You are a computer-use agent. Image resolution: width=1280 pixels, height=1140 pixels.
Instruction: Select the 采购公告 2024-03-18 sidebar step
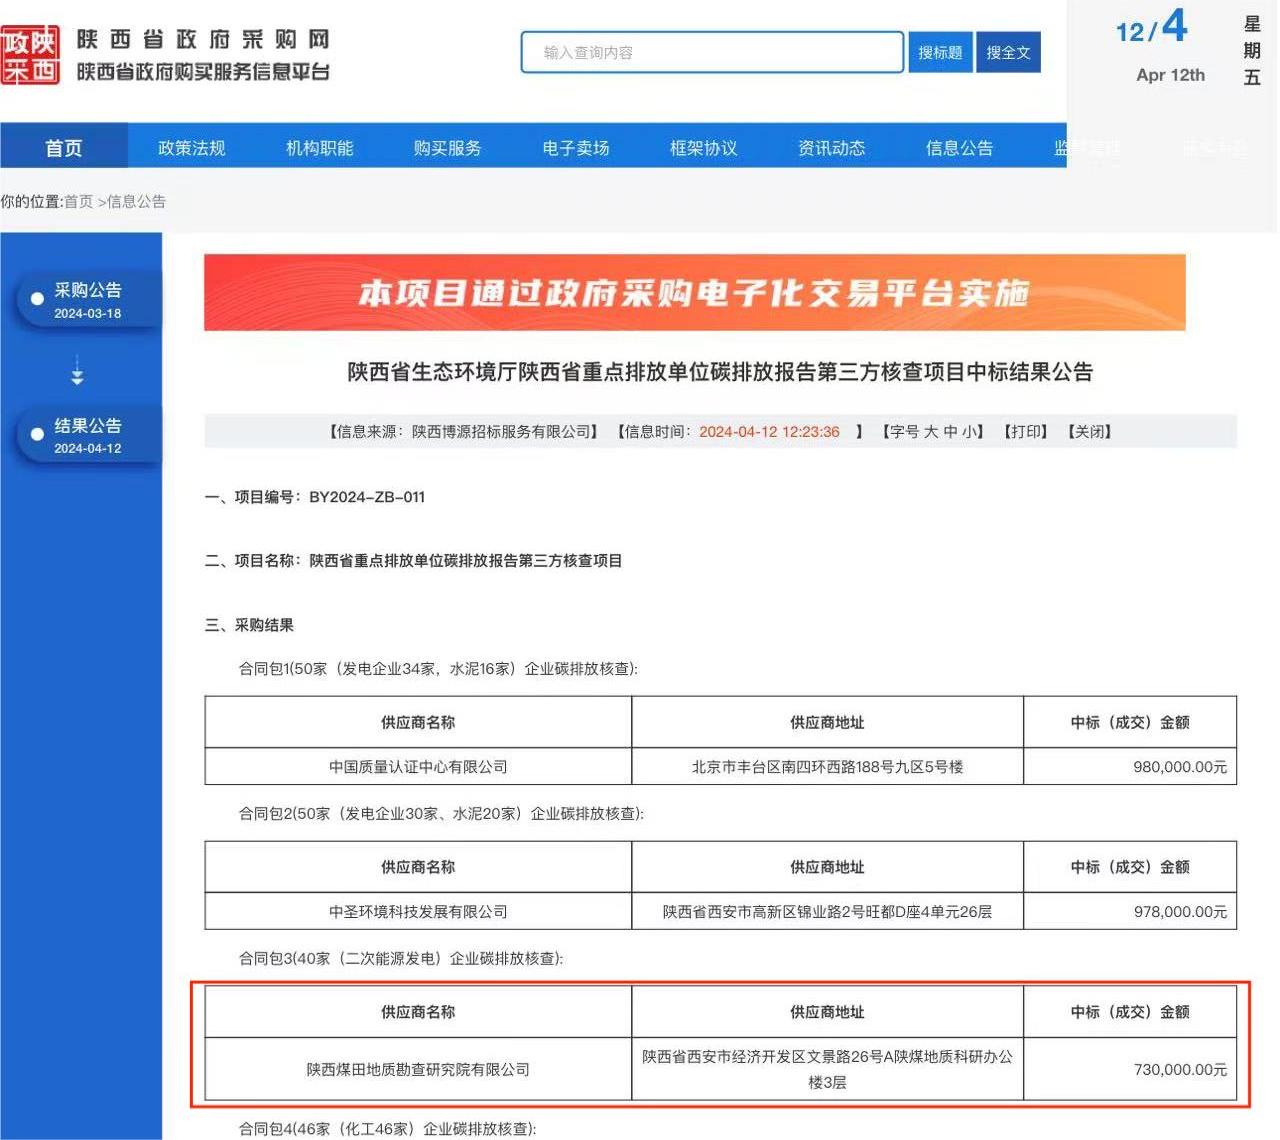pyautogui.click(x=88, y=300)
